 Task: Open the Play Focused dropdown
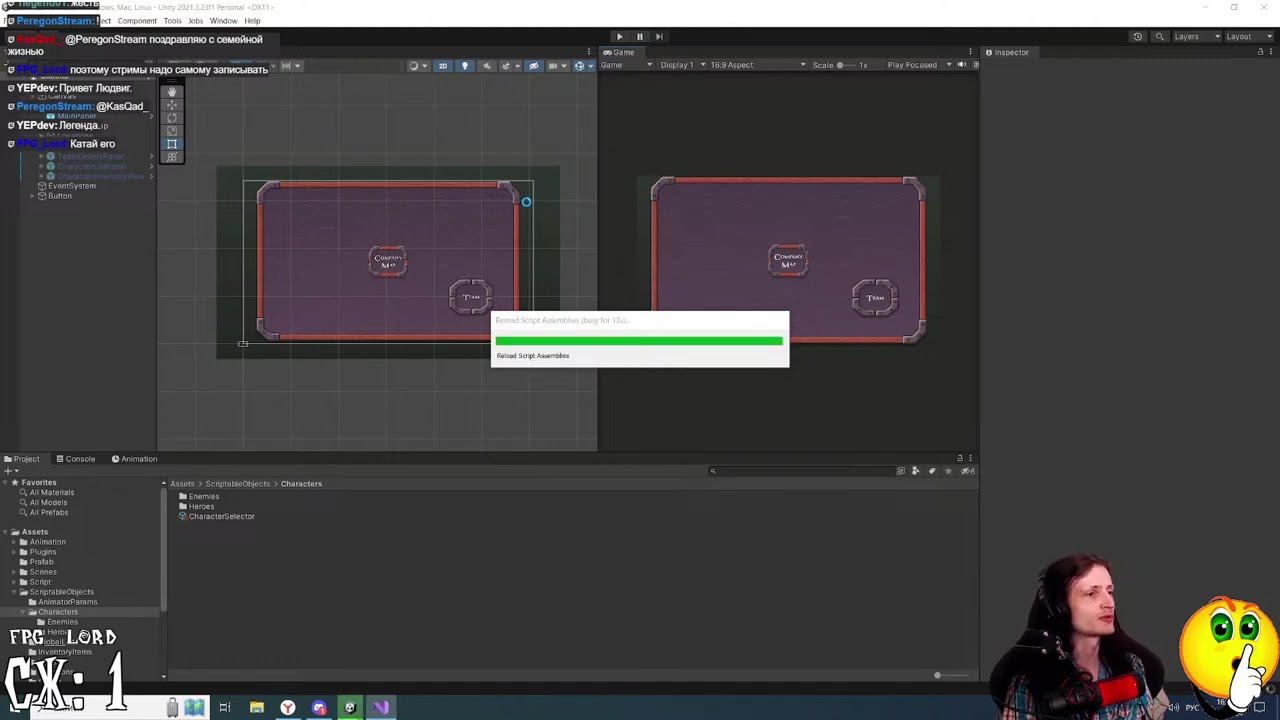click(920, 65)
